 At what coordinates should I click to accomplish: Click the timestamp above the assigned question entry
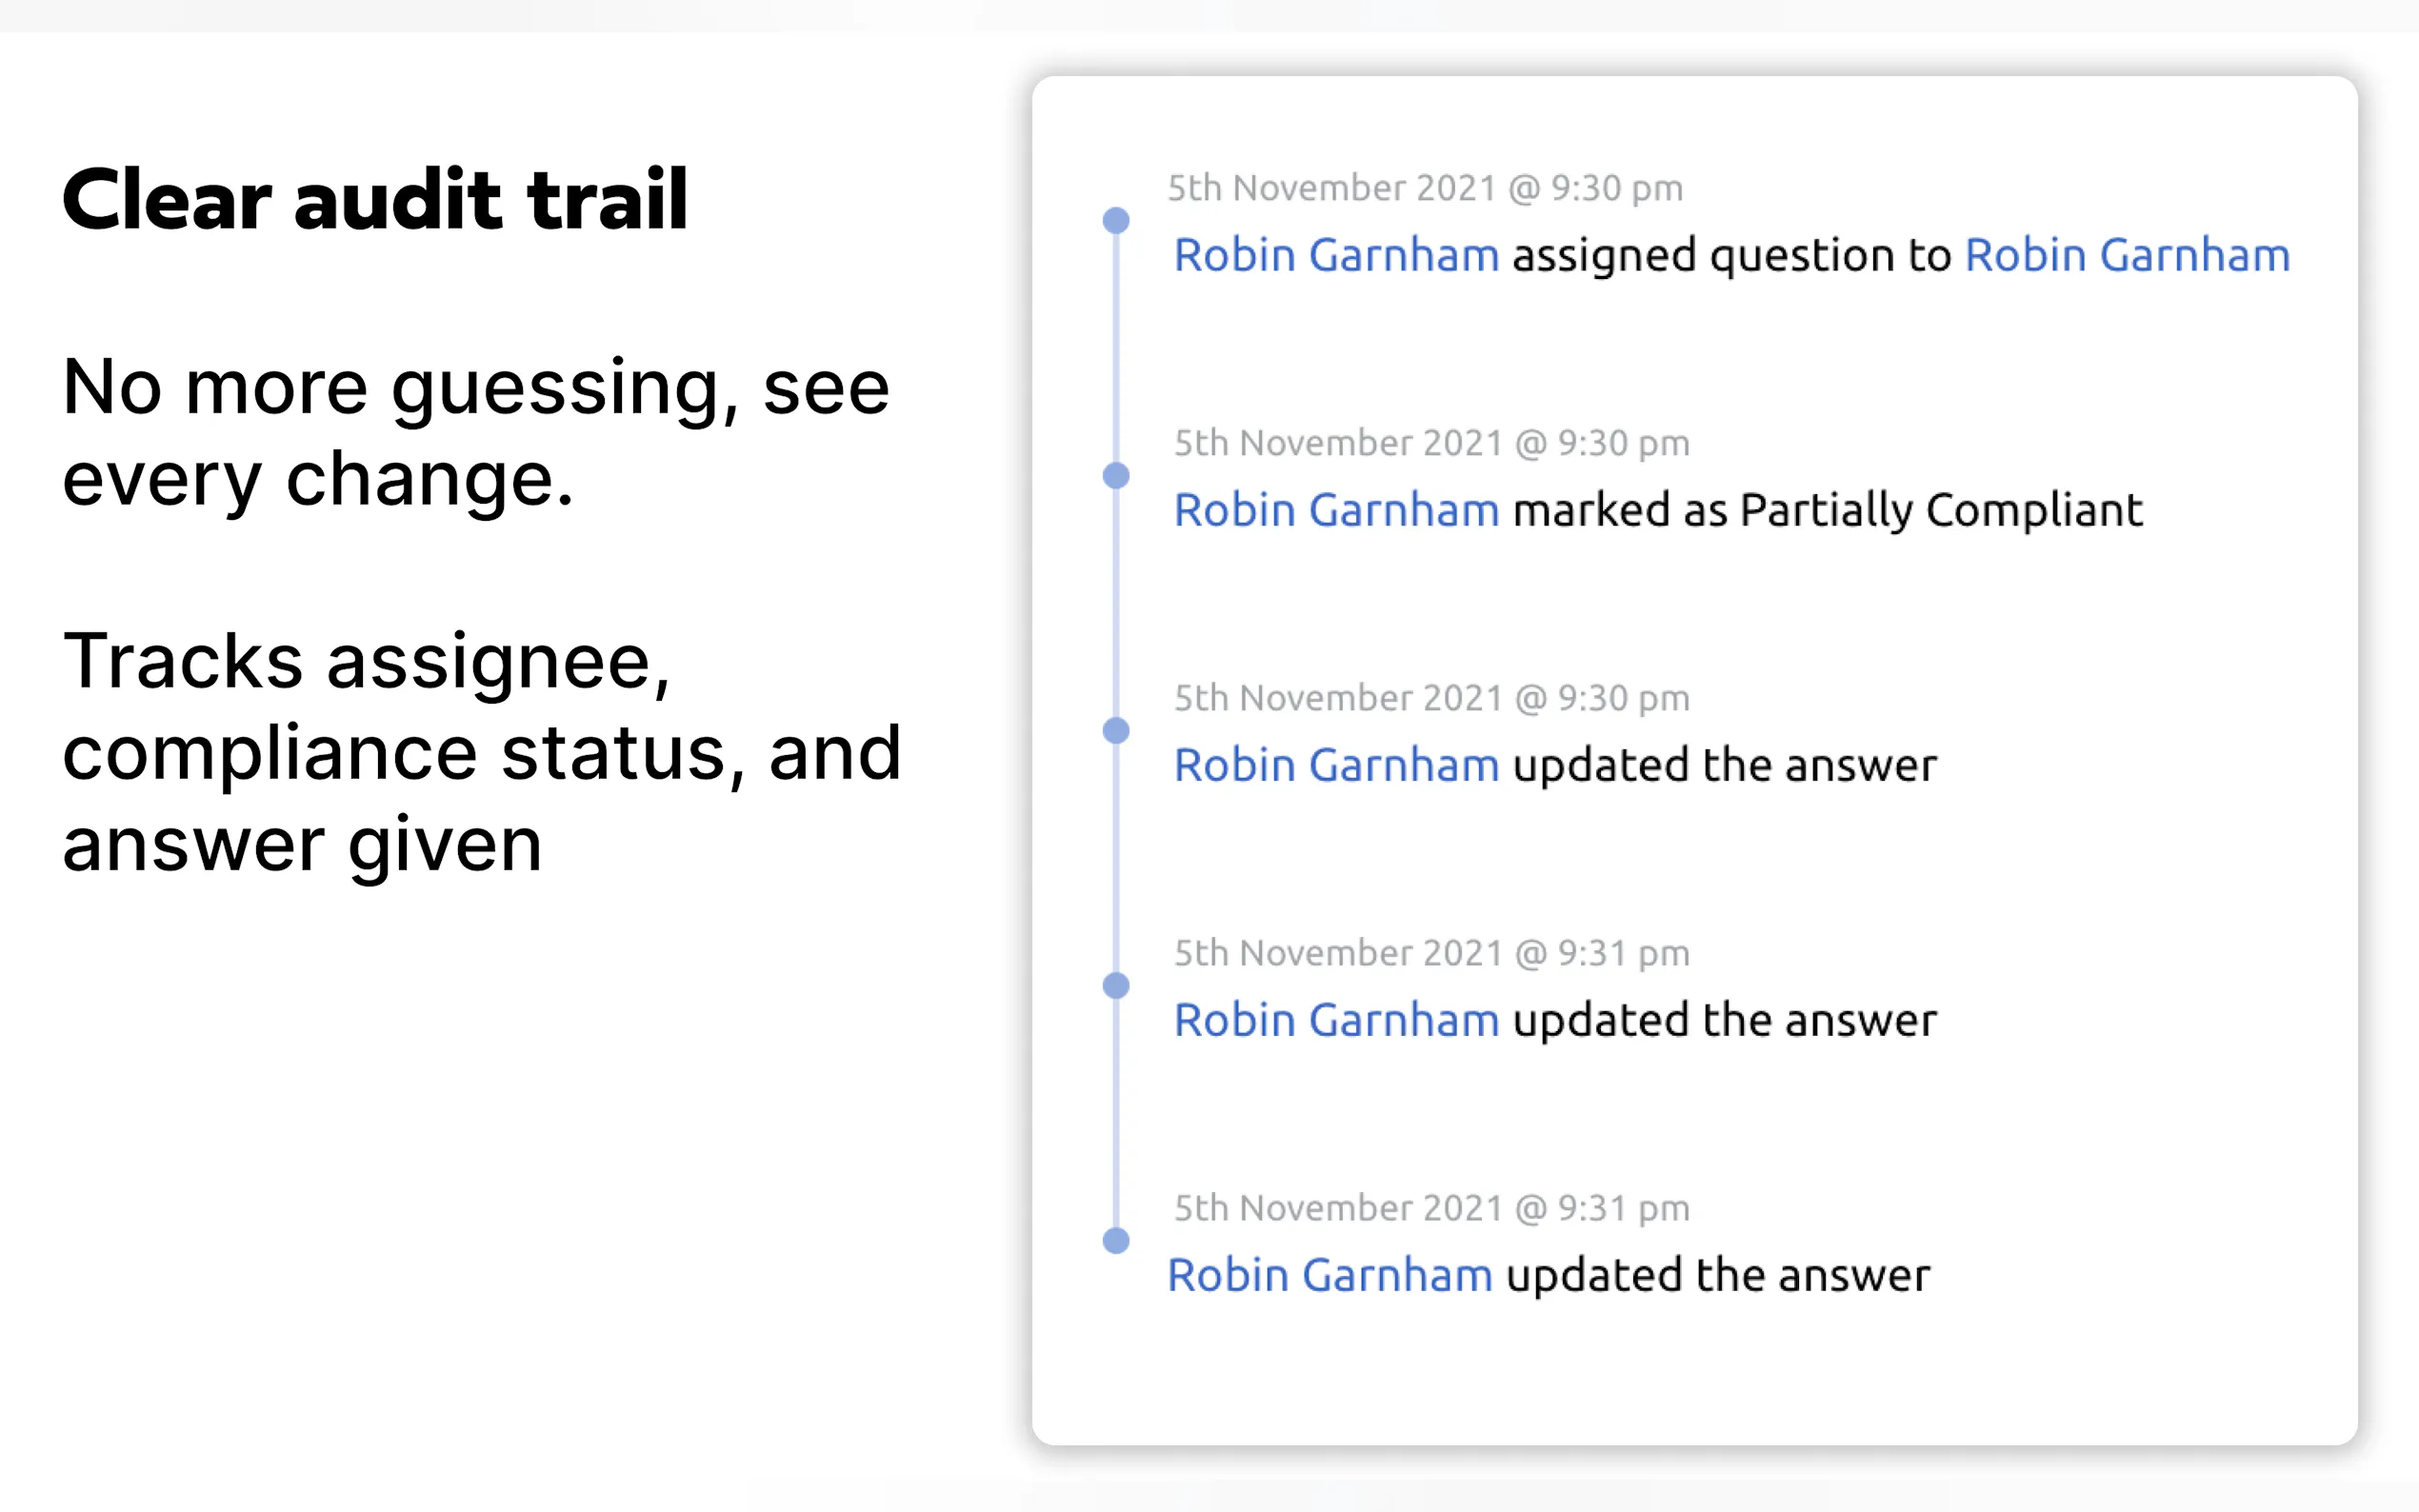click(1425, 188)
